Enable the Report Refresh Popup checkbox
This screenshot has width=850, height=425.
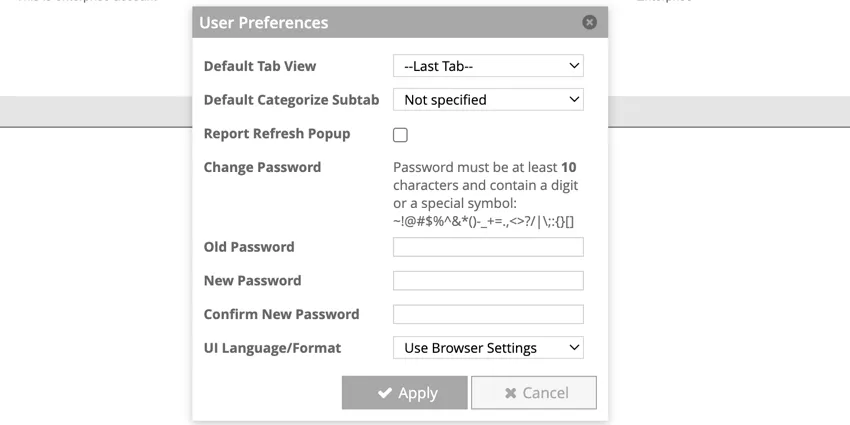coord(400,135)
